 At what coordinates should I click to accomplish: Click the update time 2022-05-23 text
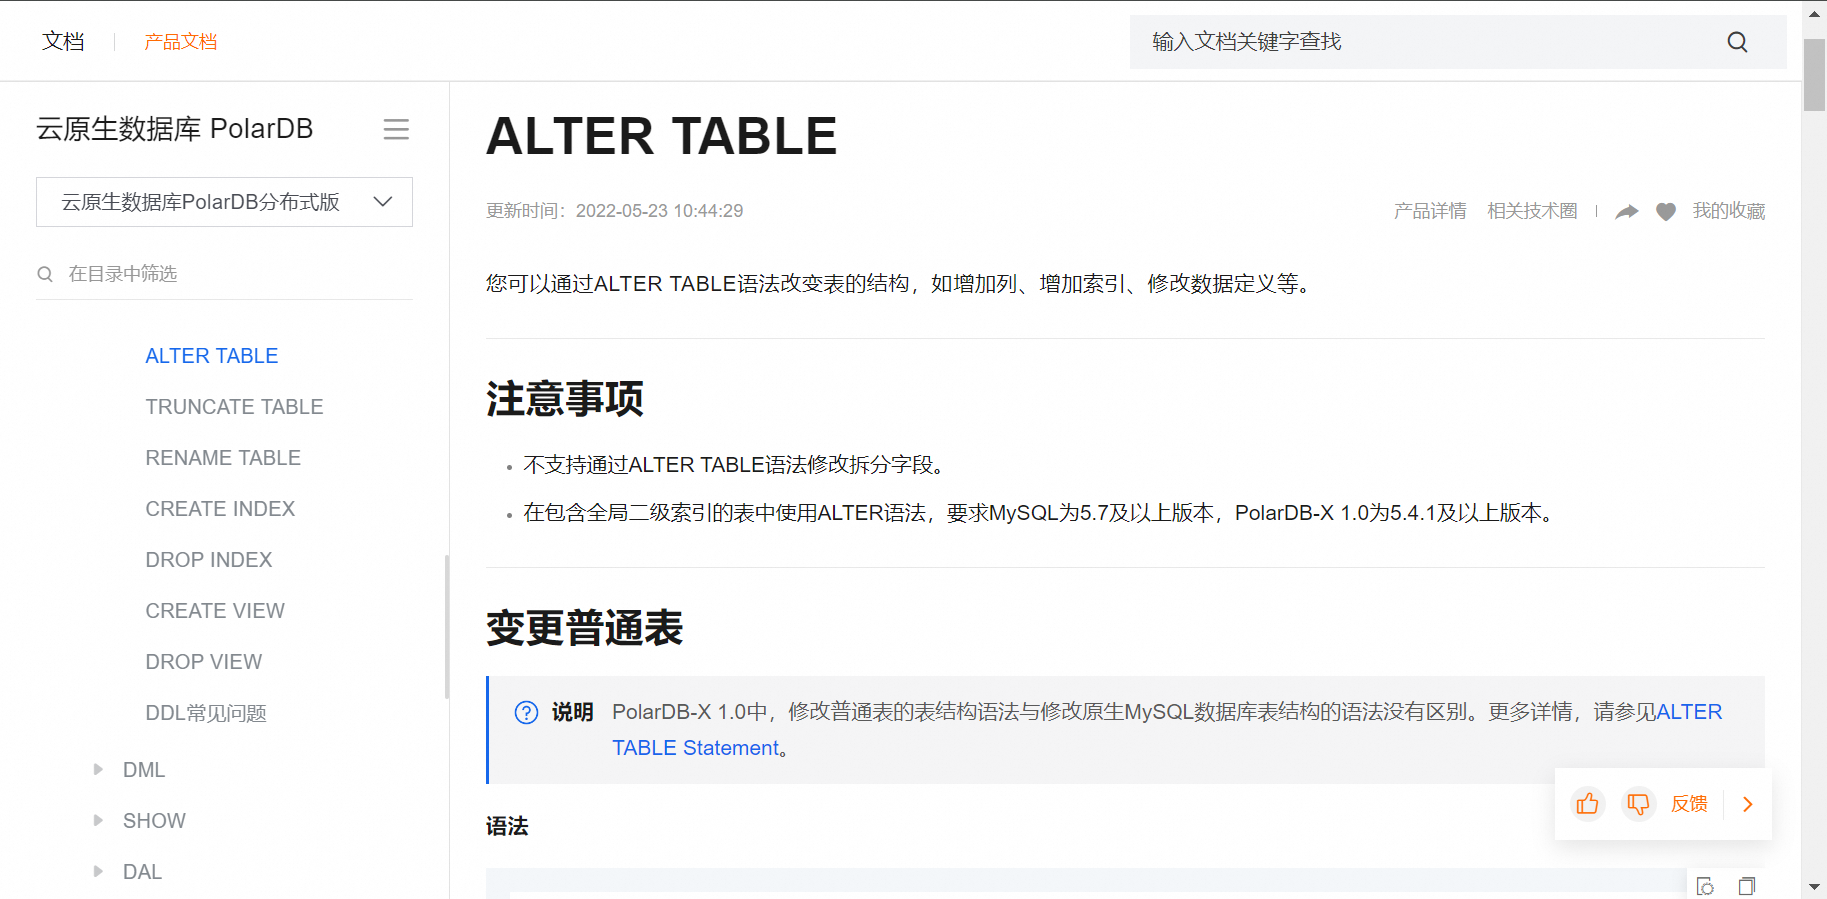tap(615, 211)
